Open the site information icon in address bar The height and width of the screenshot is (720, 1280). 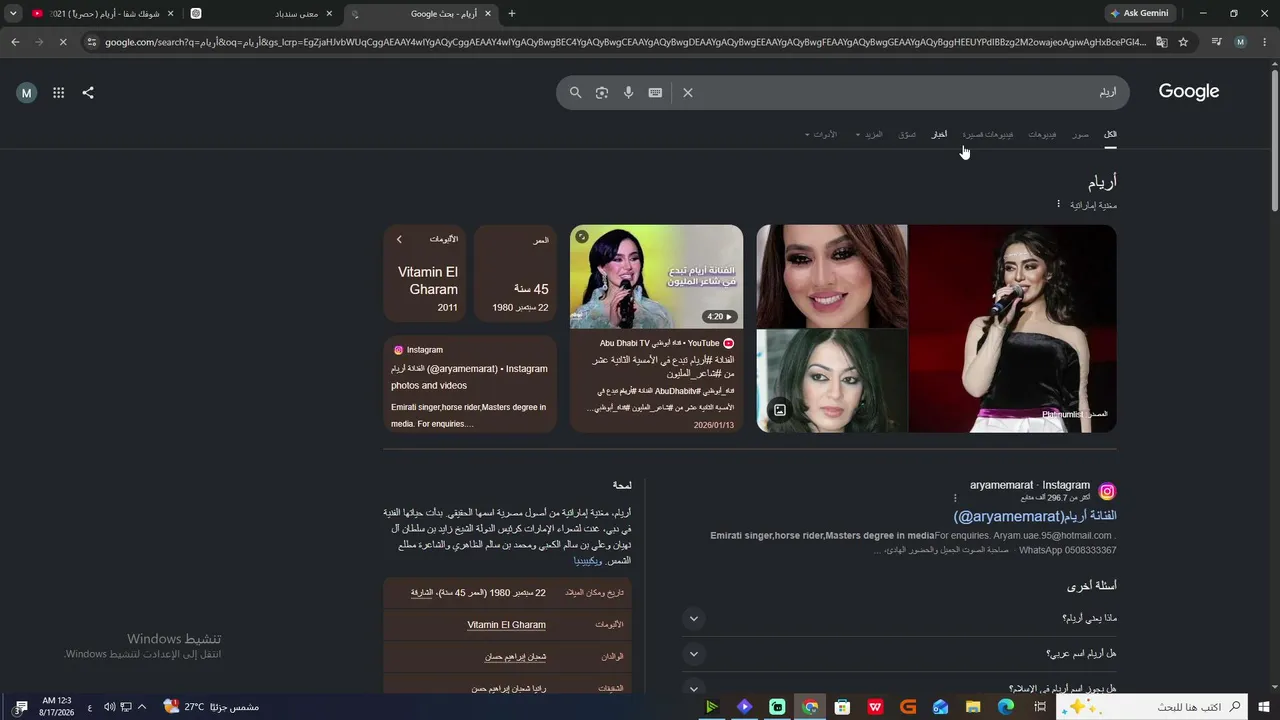92,42
